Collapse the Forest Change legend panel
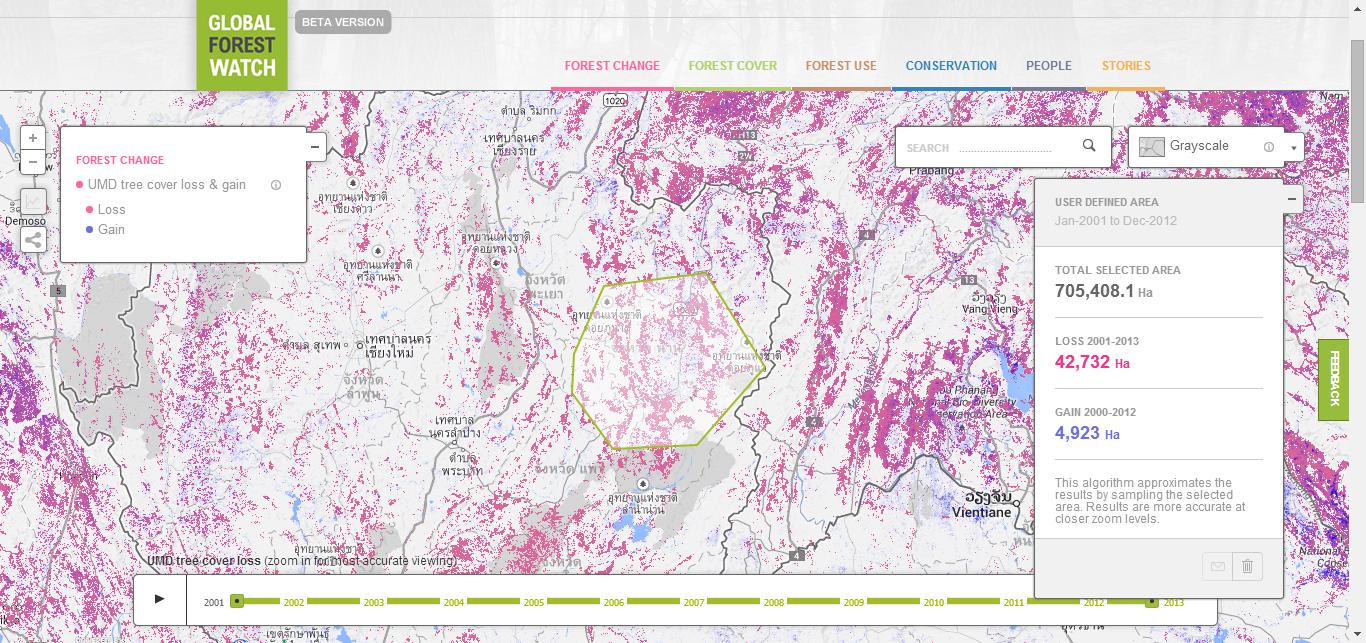The image size is (1366, 643). point(314,148)
